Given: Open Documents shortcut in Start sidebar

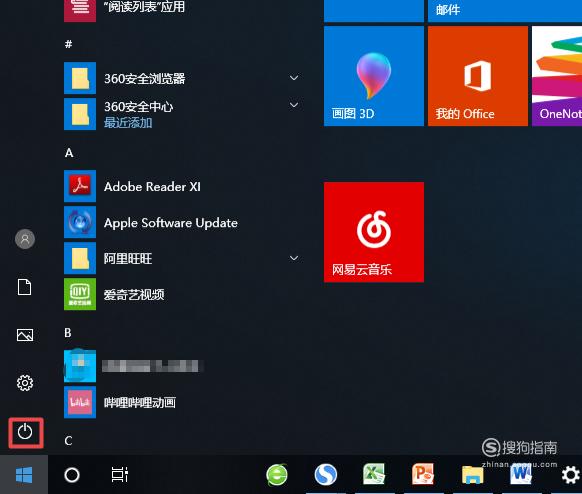Looking at the screenshot, I should coord(24,287).
